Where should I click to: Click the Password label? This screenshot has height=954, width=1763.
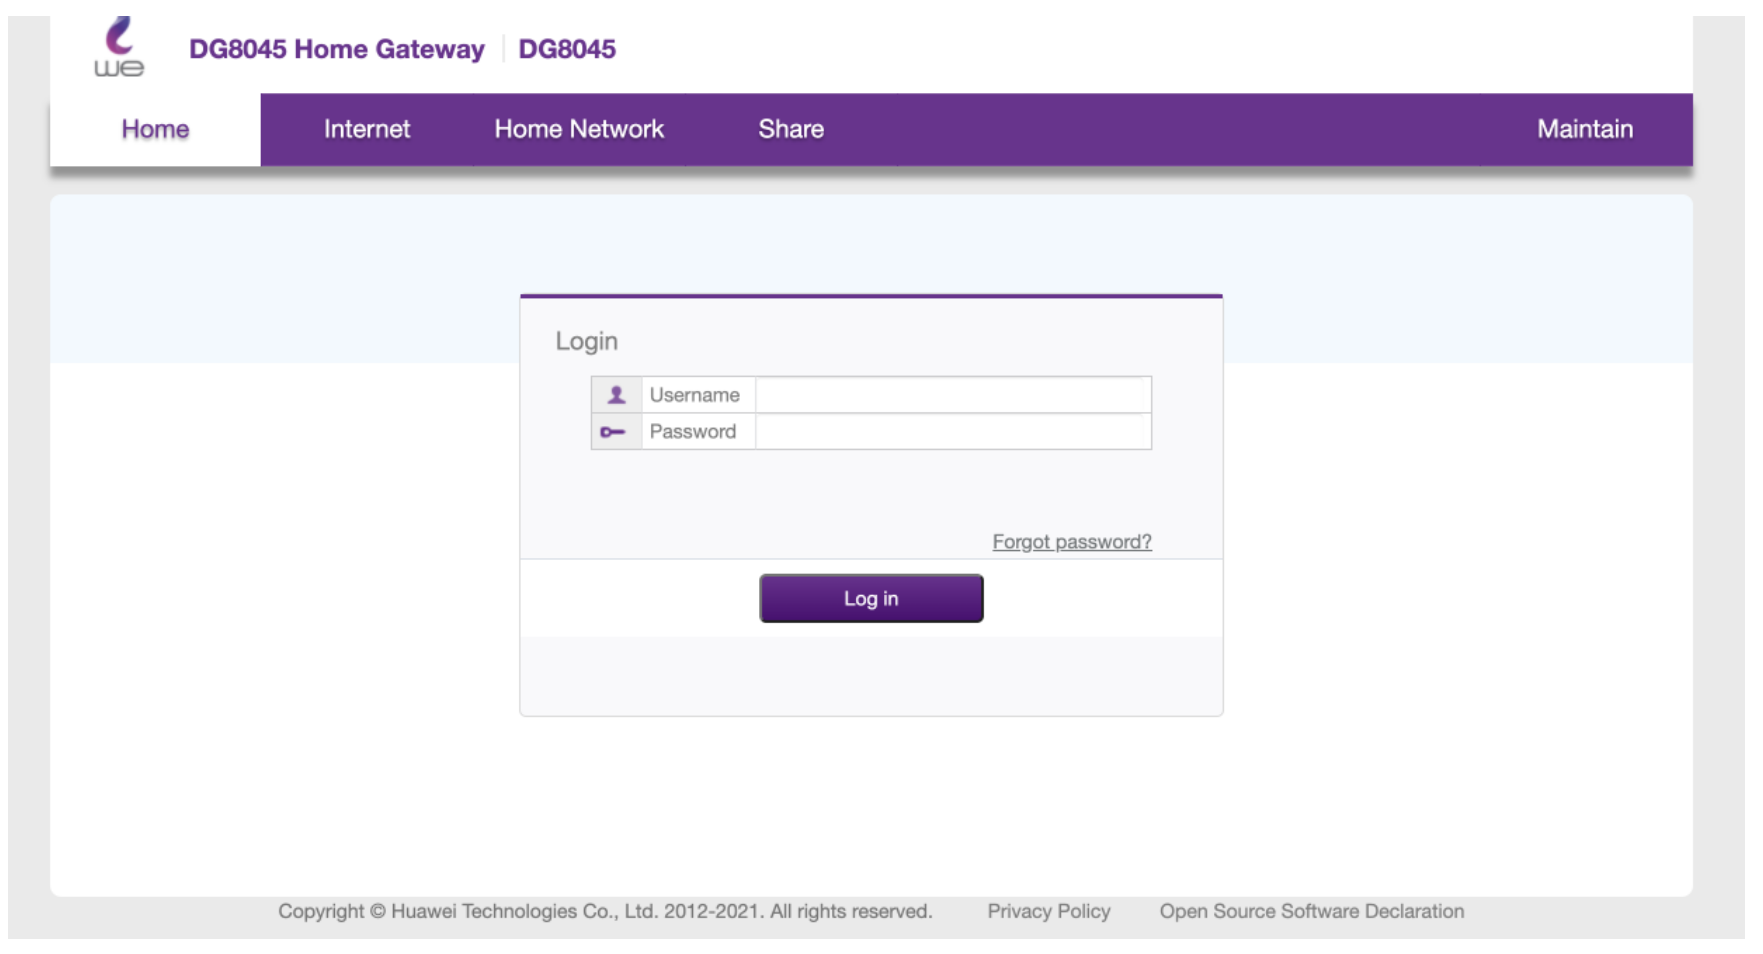click(692, 432)
